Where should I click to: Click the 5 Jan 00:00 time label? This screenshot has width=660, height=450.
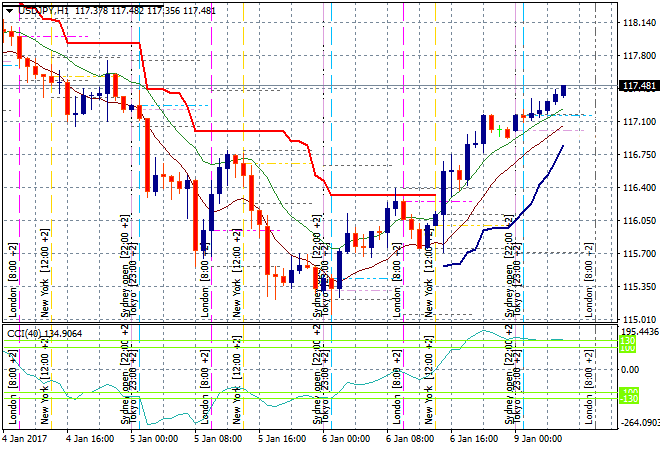tap(154, 439)
